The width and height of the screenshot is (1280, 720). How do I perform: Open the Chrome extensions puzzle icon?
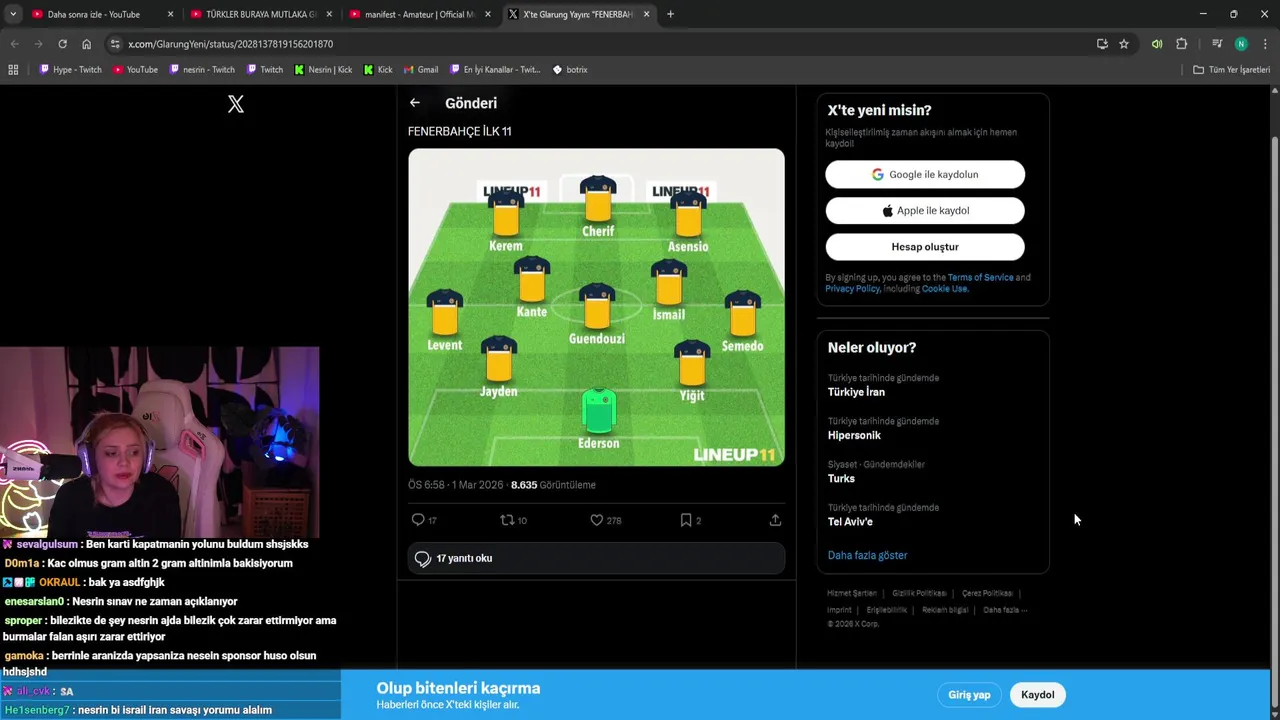(1181, 44)
